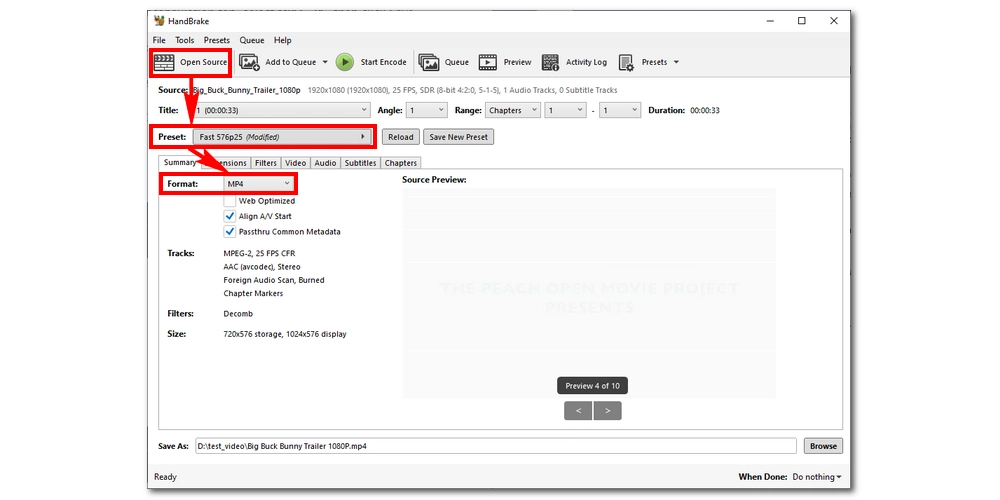The height and width of the screenshot is (500, 1000).
Task: Click the Save New Preset button
Action: click(x=459, y=137)
